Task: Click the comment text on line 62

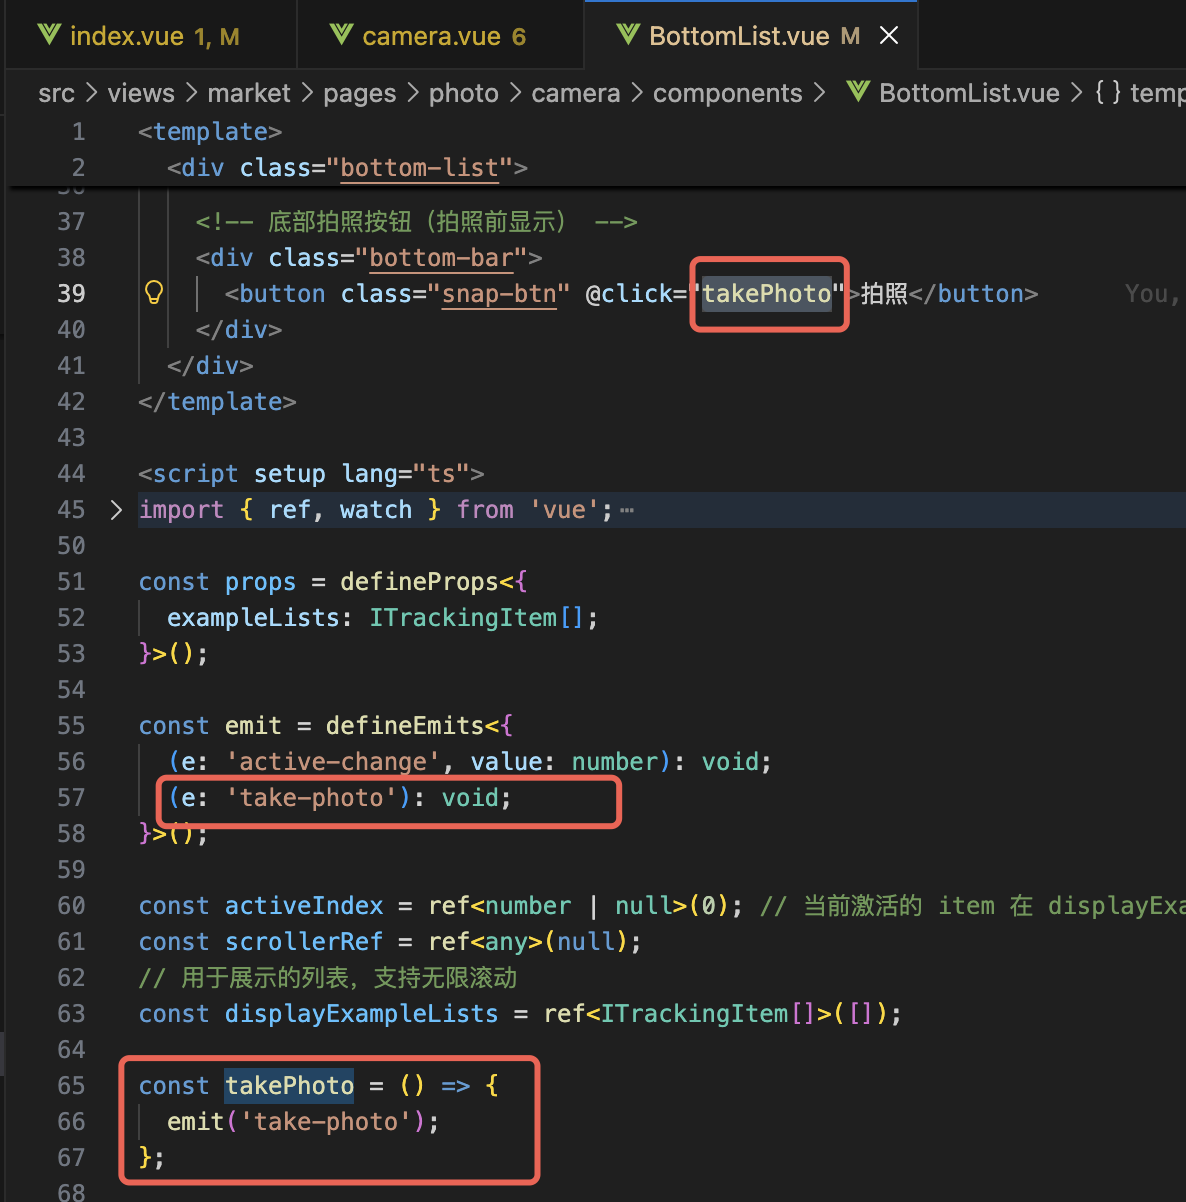Action: (x=328, y=977)
